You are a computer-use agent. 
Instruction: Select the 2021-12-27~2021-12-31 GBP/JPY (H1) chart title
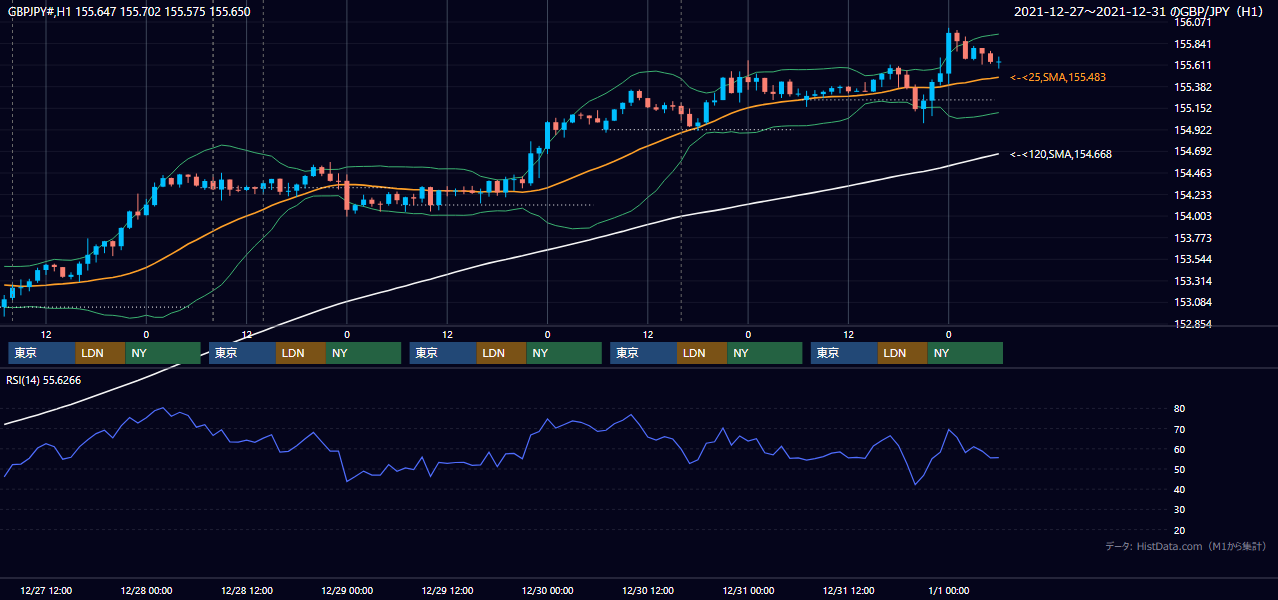[1139, 12]
